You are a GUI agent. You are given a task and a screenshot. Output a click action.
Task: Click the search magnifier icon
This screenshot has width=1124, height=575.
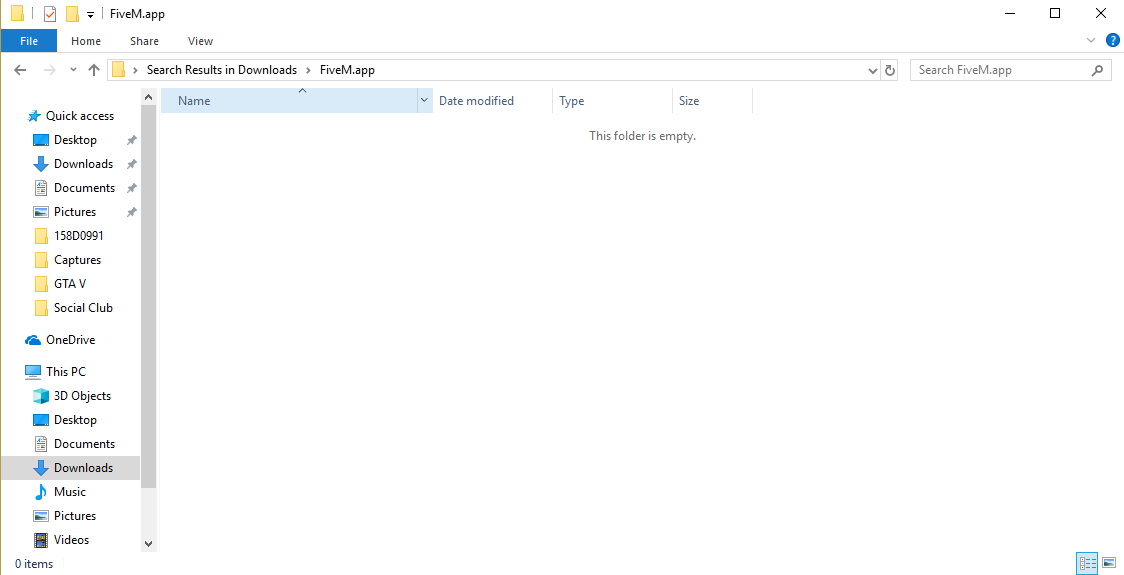[x=1097, y=70]
